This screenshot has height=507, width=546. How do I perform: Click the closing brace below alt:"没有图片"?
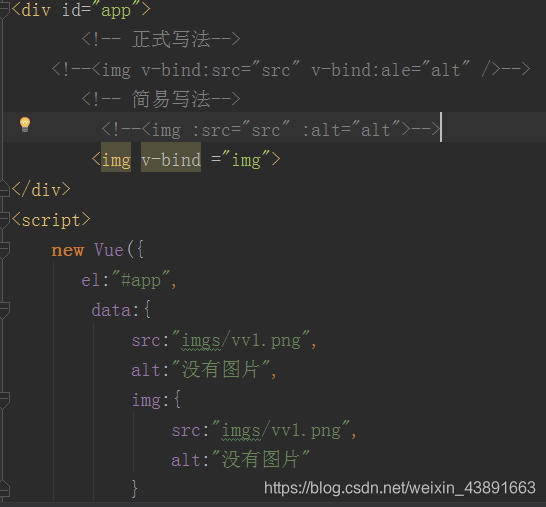(135, 489)
